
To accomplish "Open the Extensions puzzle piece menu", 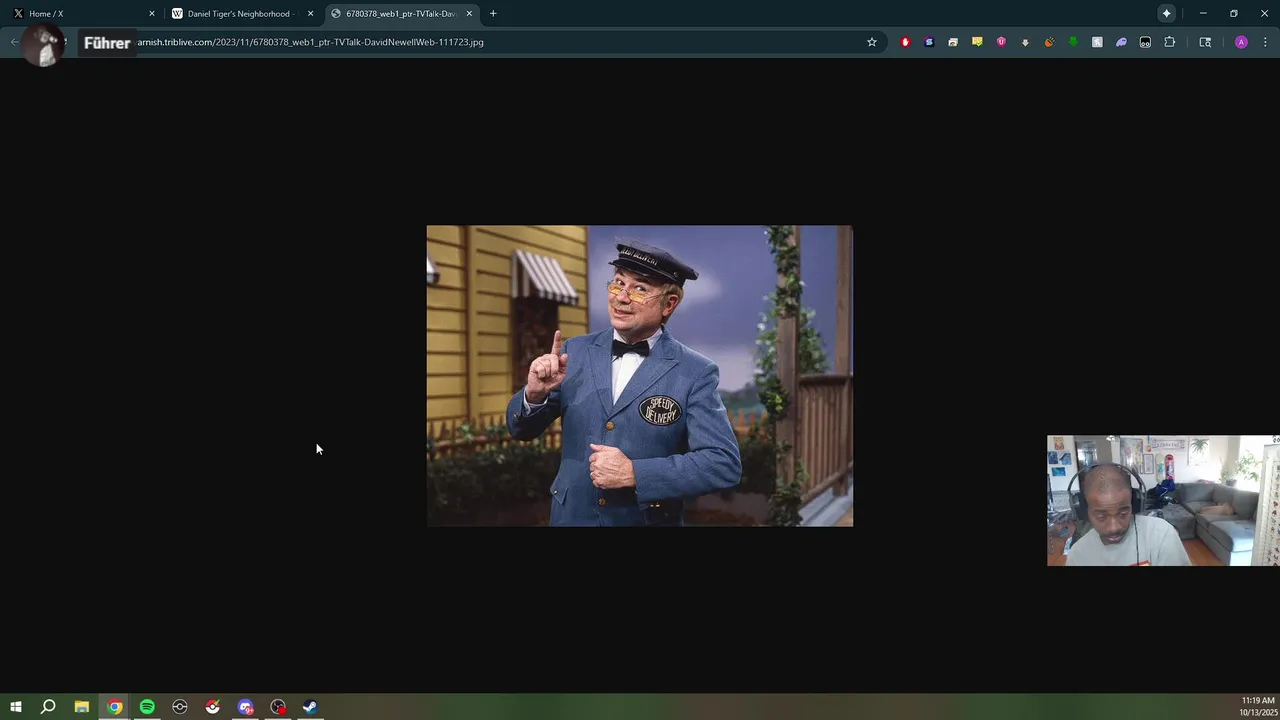I will pos(1170,42).
